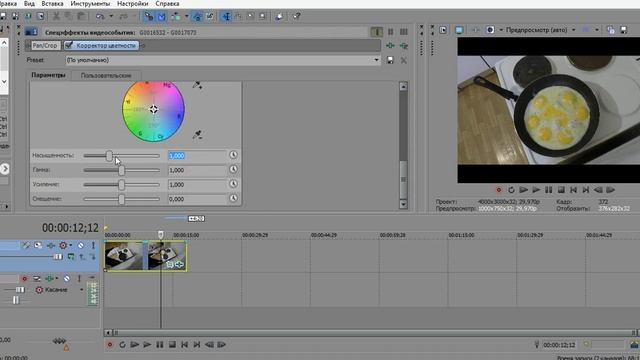Click the Record button in timeline transport
The height and width of the screenshot is (360, 640).
(109, 345)
